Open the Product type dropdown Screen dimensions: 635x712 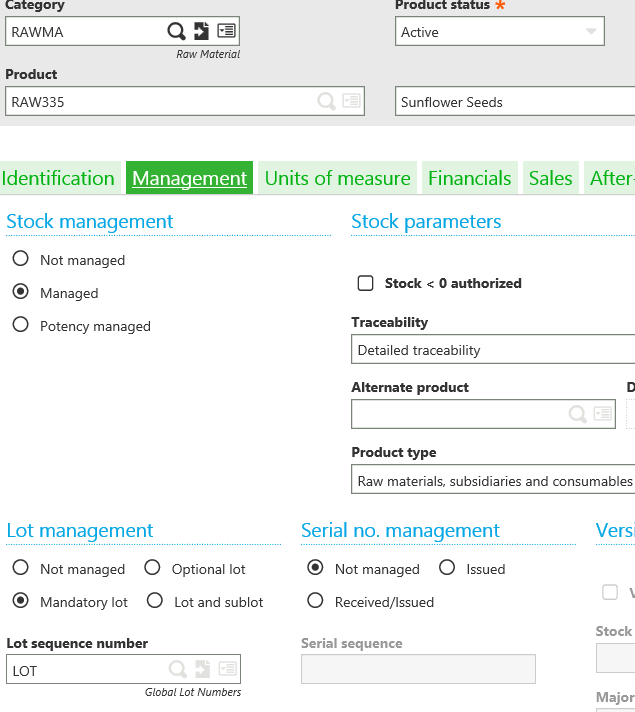coord(493,479)
